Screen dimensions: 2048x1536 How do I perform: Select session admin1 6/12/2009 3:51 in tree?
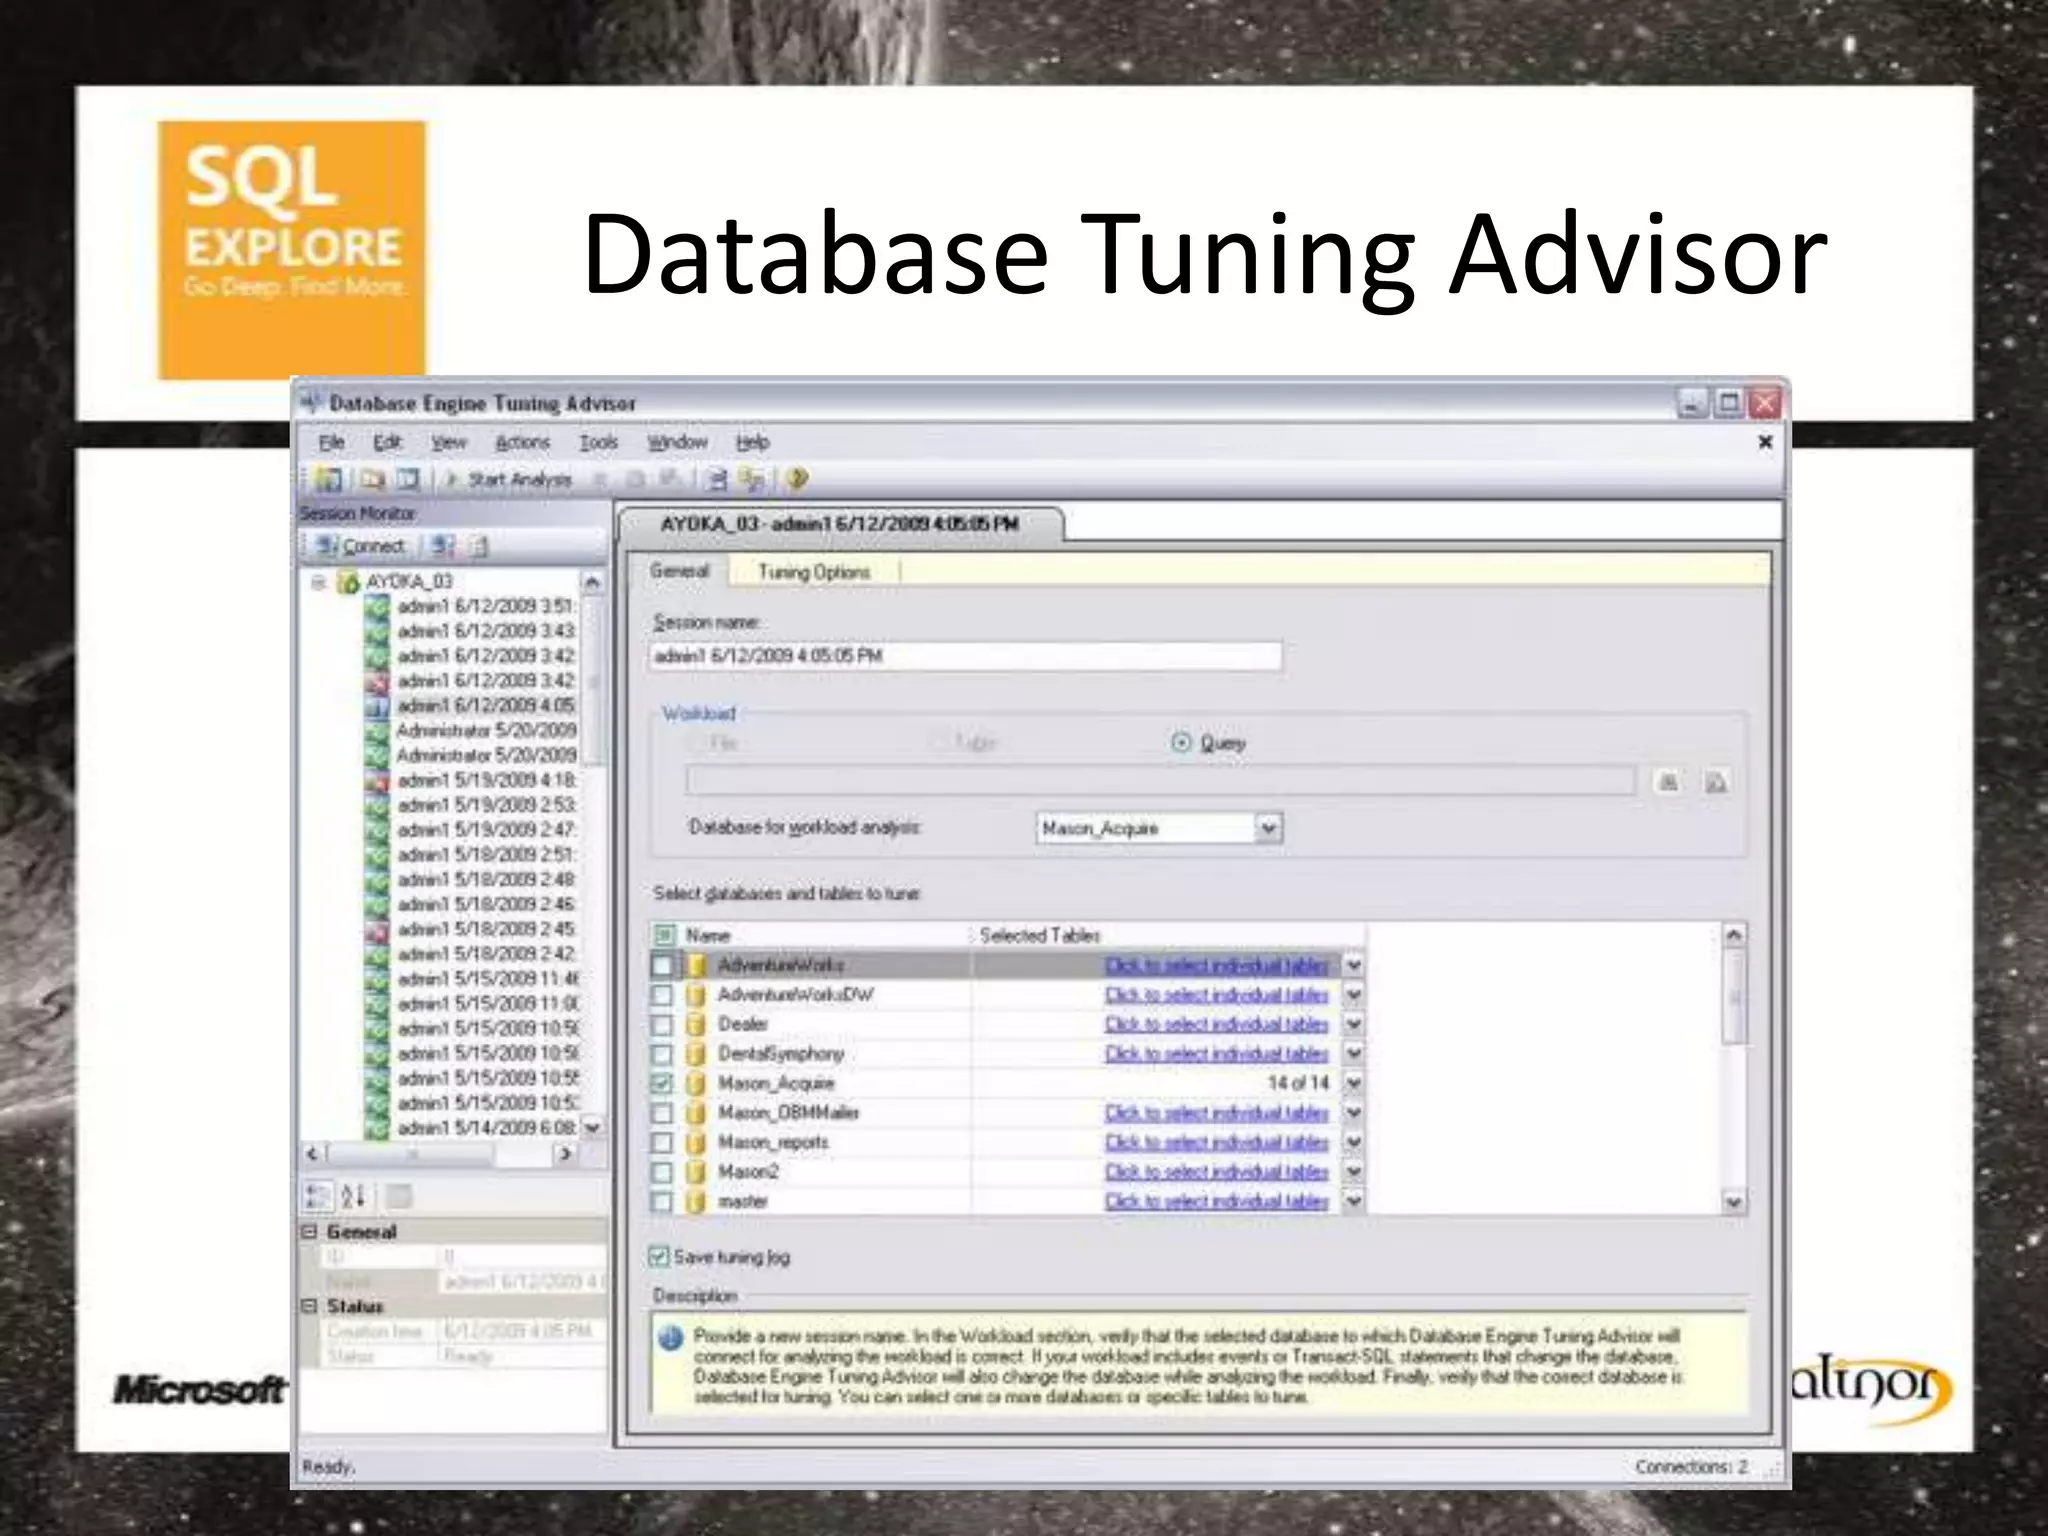tap(486, 606)
